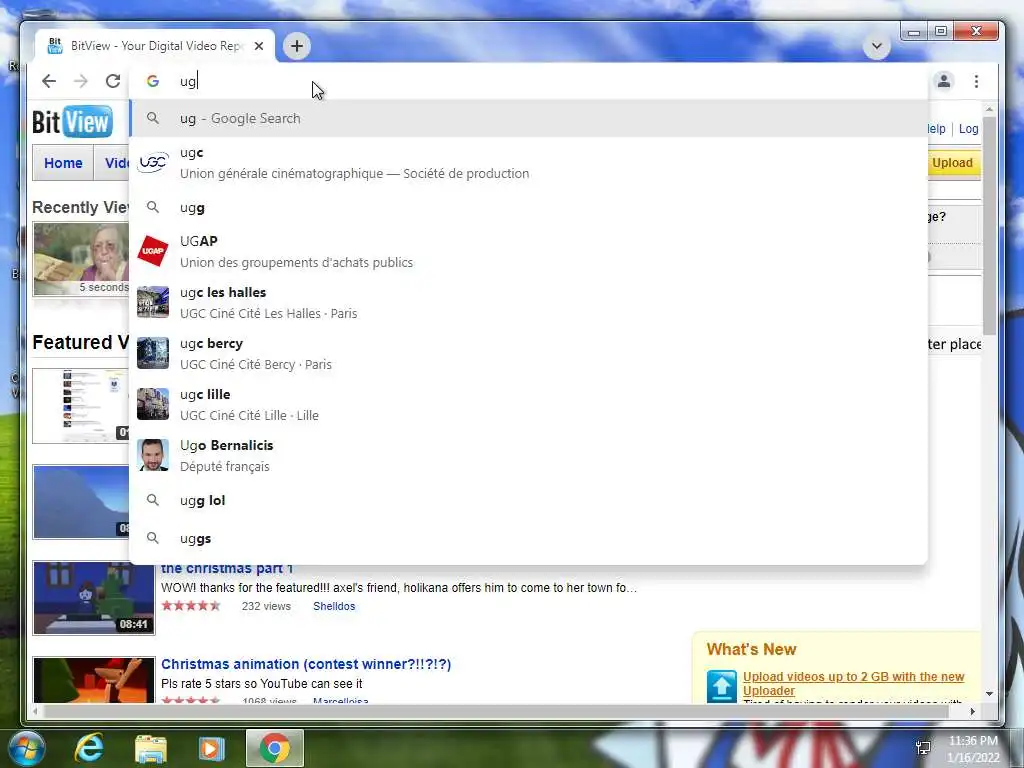Select the 'uggs' search suggestion
This screenshot has height=768, width=1024.
(x=528, y=538)
